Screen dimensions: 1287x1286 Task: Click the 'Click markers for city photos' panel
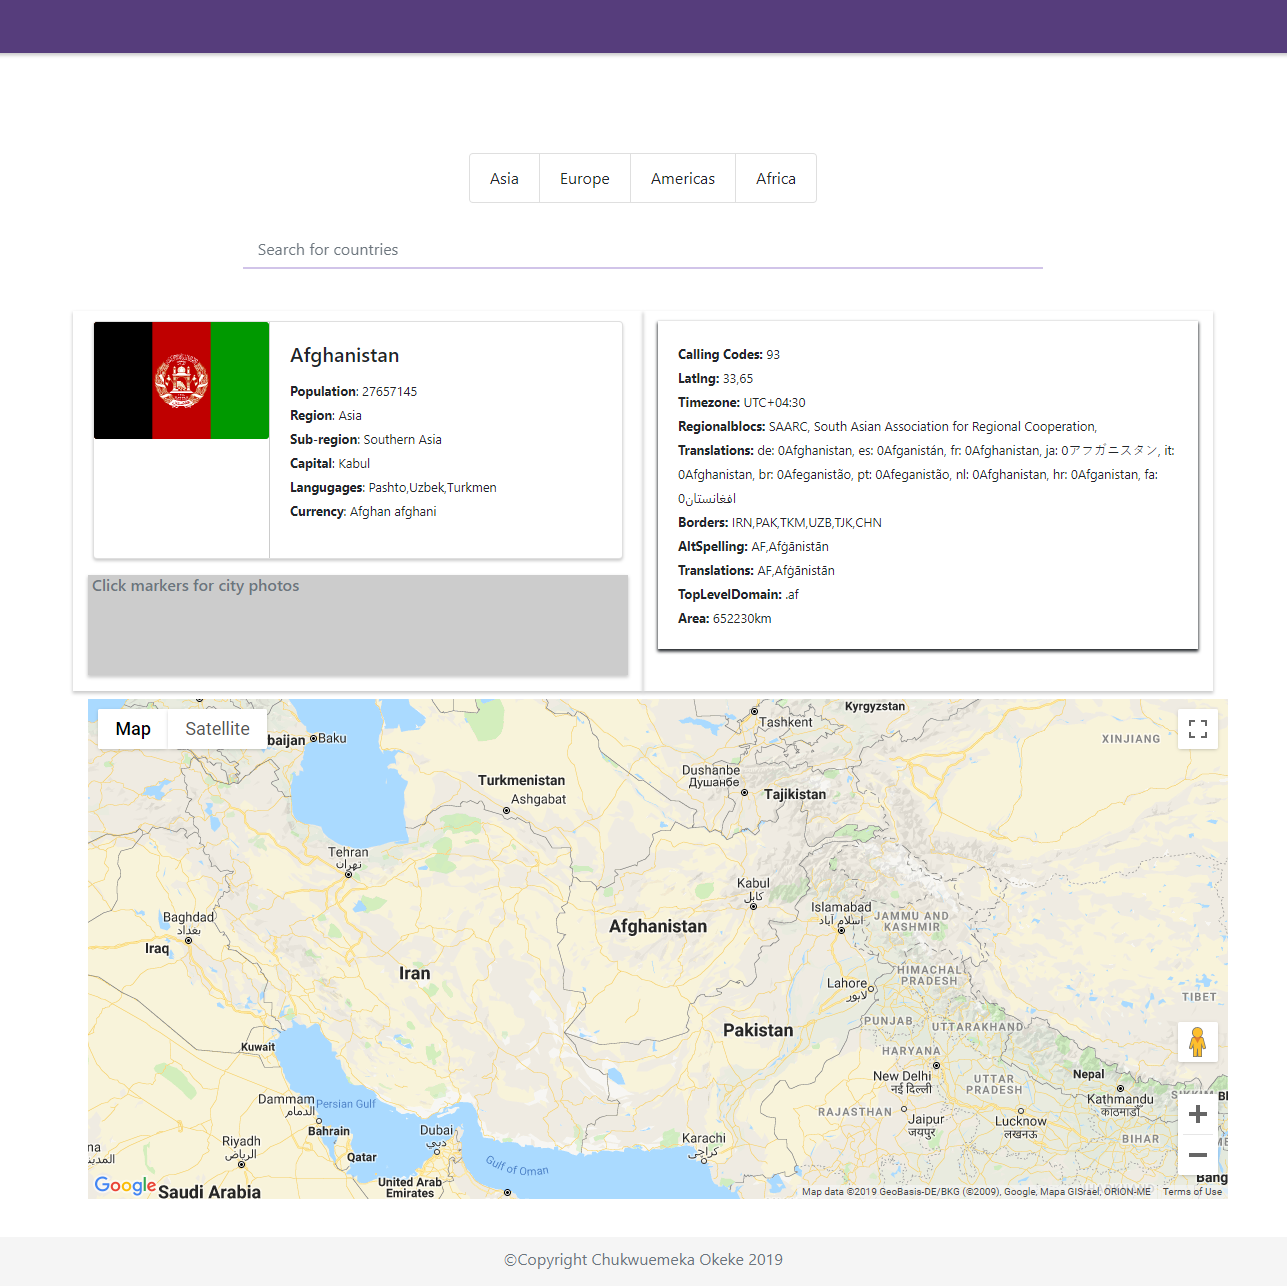358,625
